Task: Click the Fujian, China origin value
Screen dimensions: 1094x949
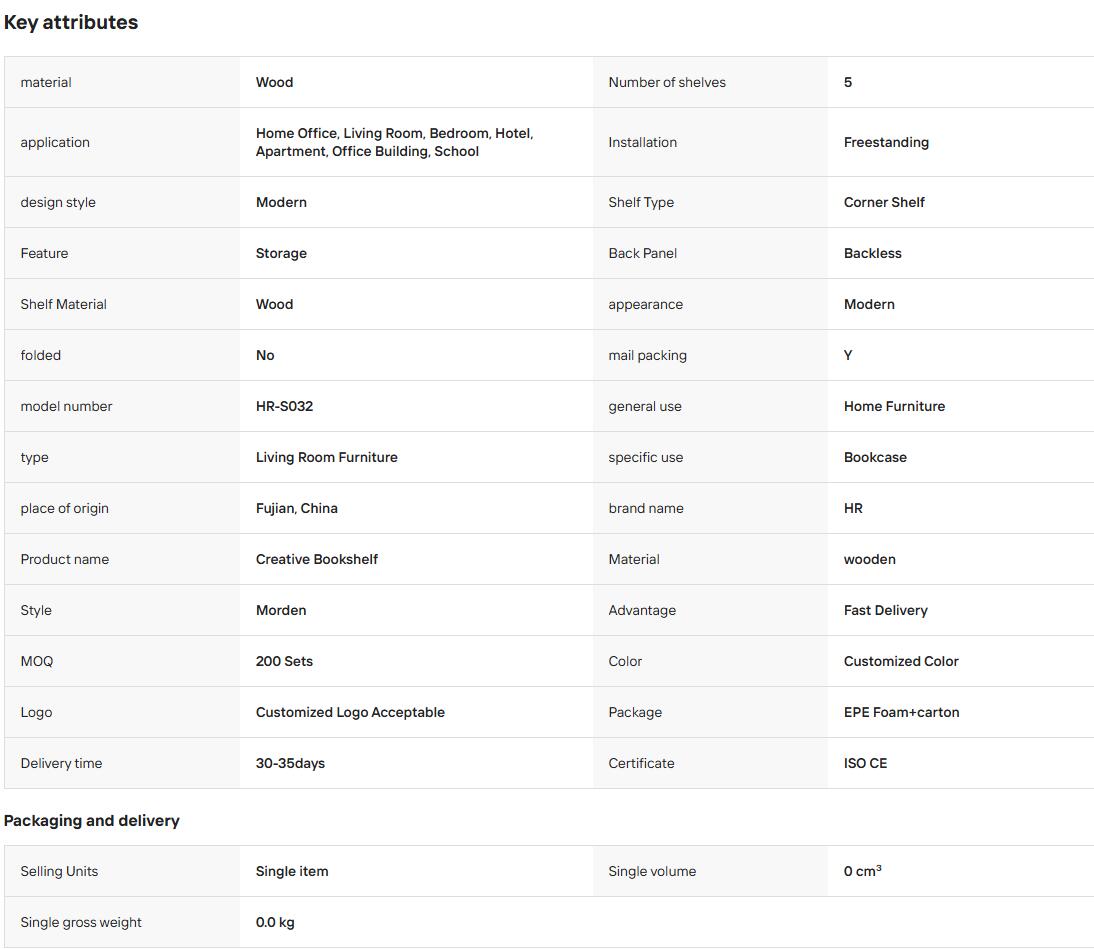Action: click(x=297, y=508)
